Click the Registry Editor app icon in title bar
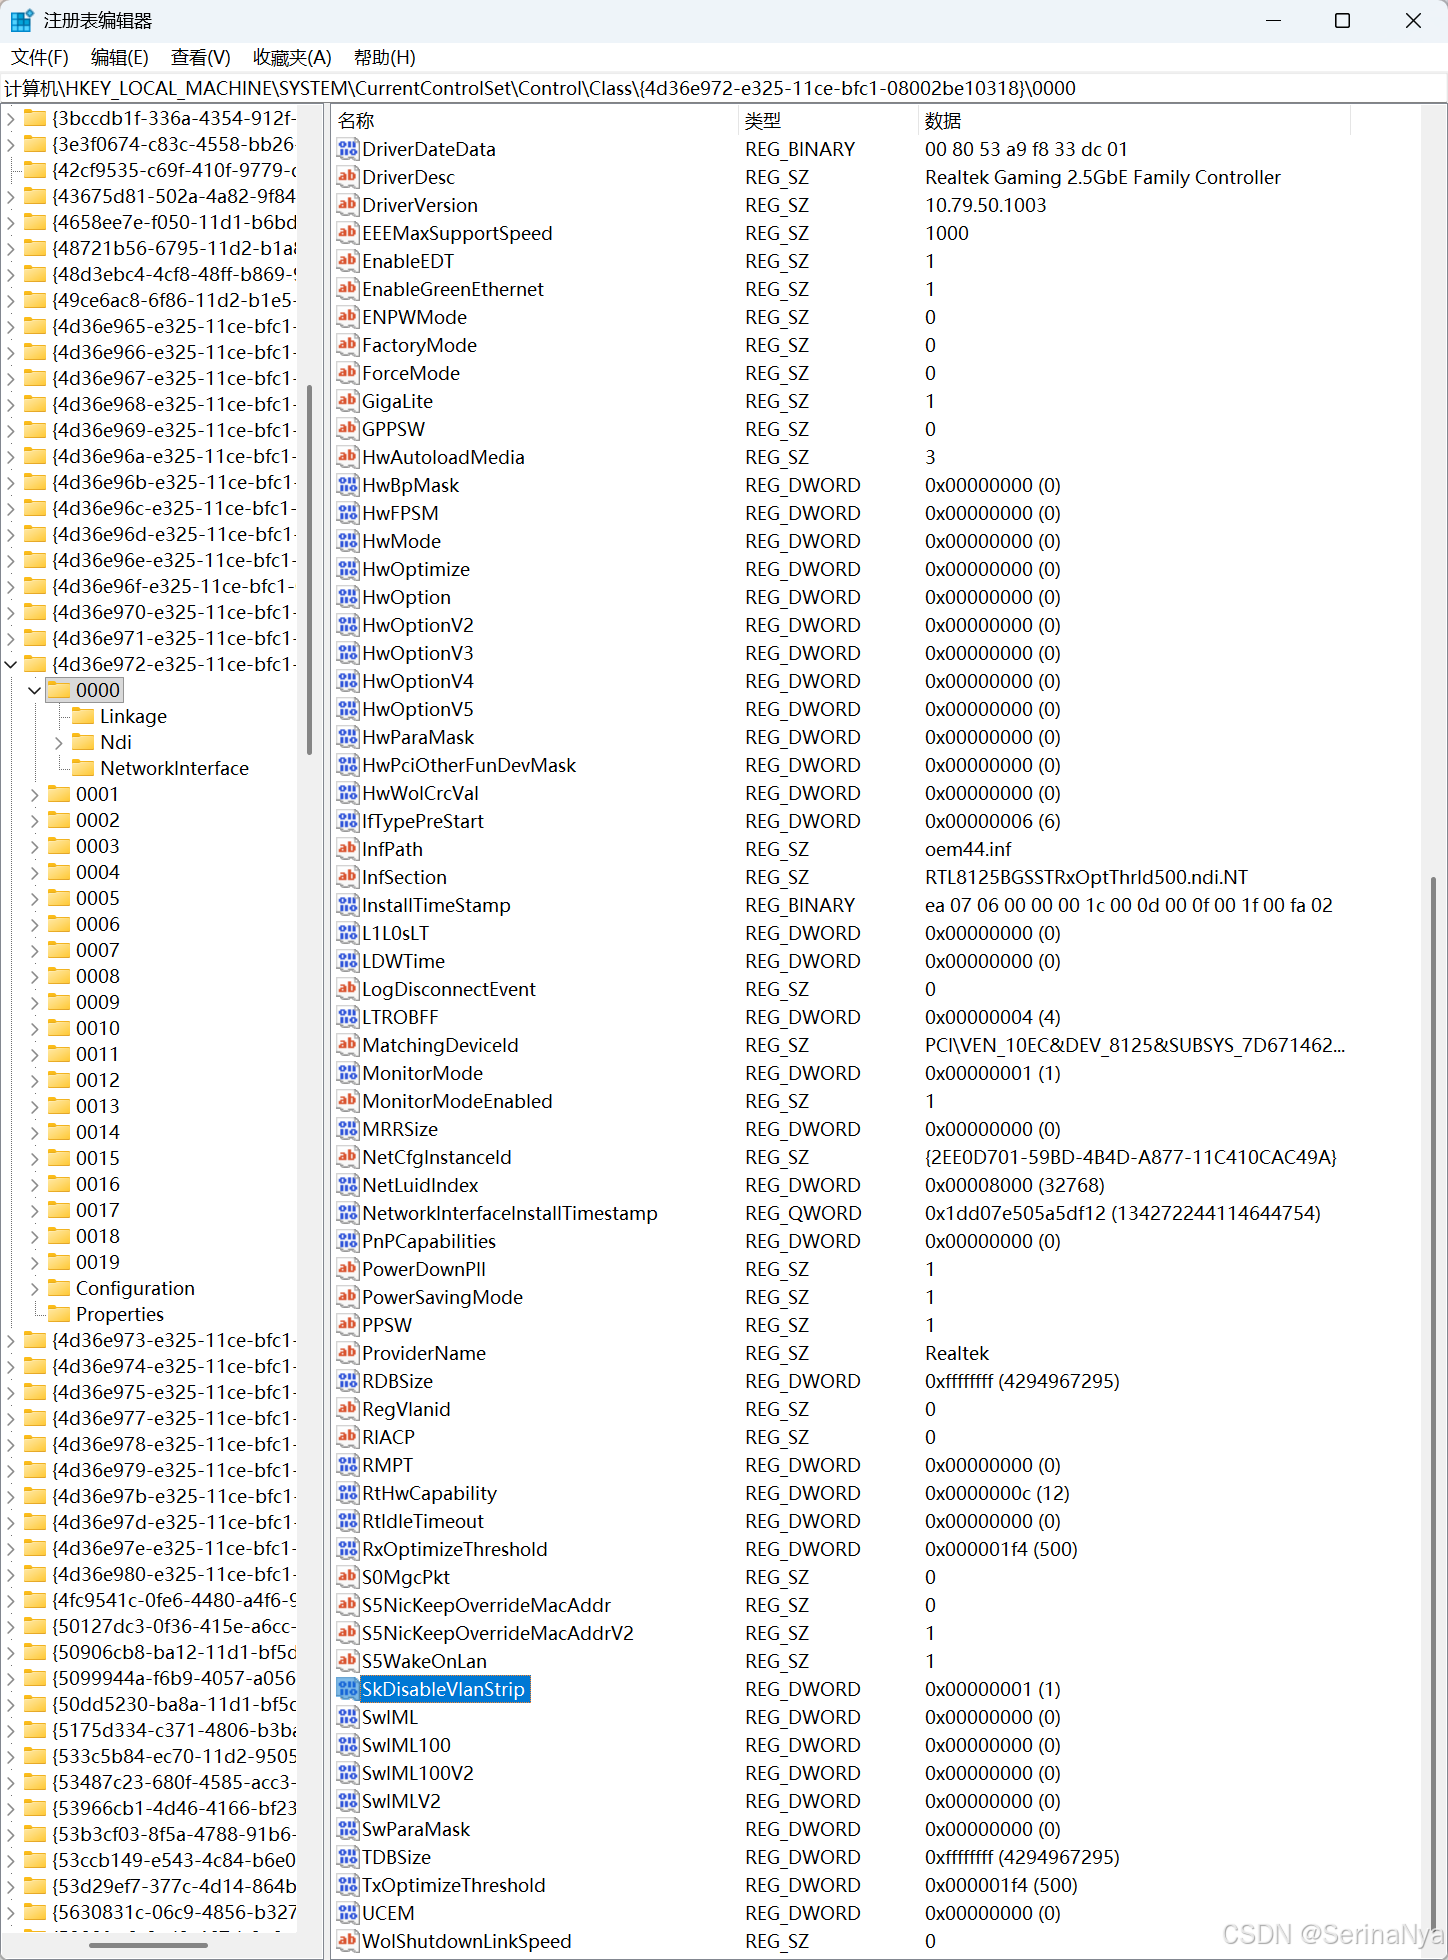 (21, 20)
